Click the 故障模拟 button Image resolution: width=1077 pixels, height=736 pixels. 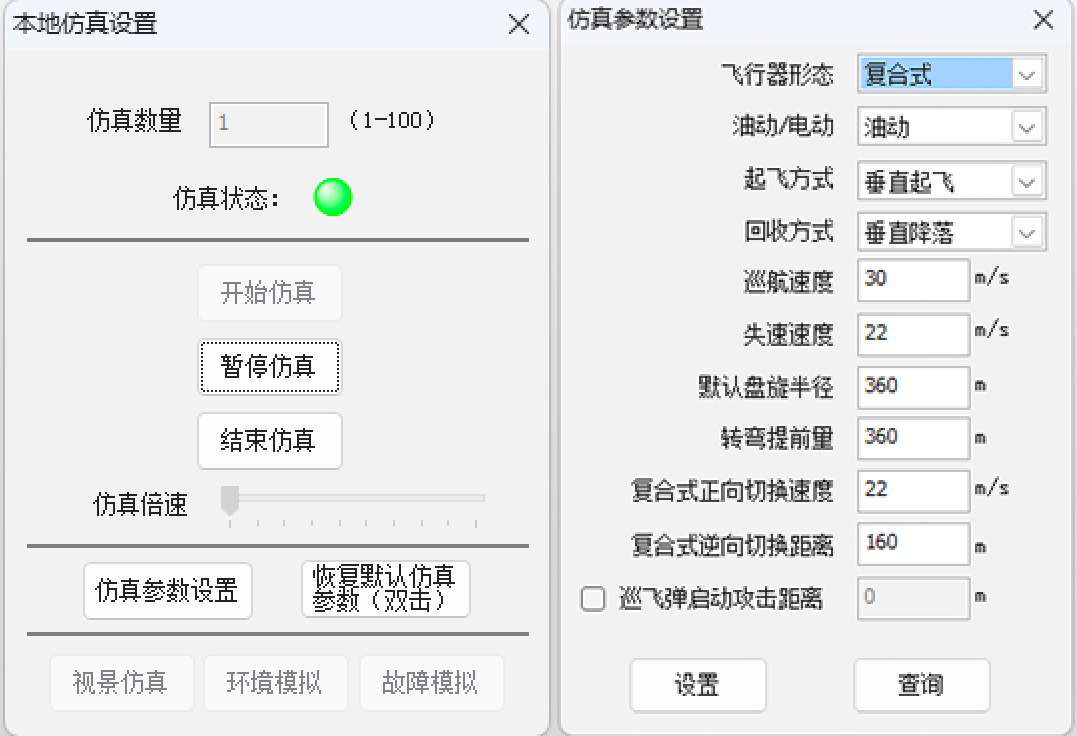431,682
